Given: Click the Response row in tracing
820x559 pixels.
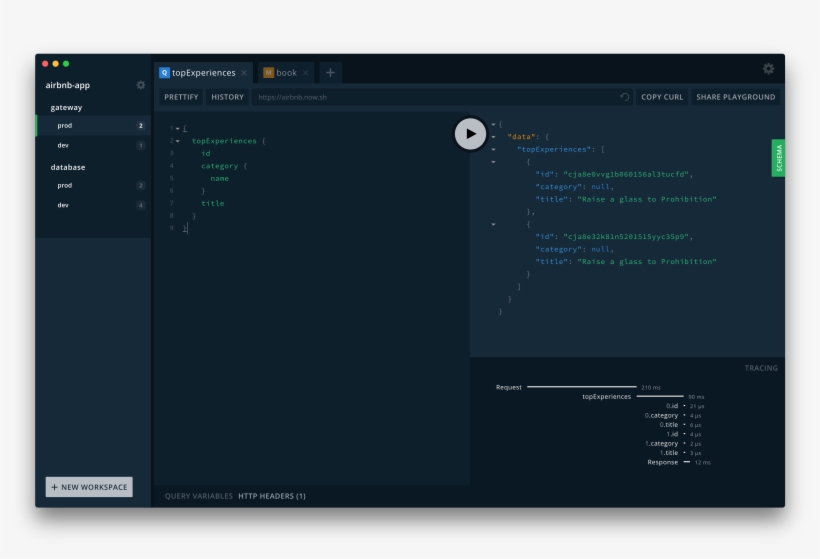Looking at the screenshot, I should tap(679, 462).
